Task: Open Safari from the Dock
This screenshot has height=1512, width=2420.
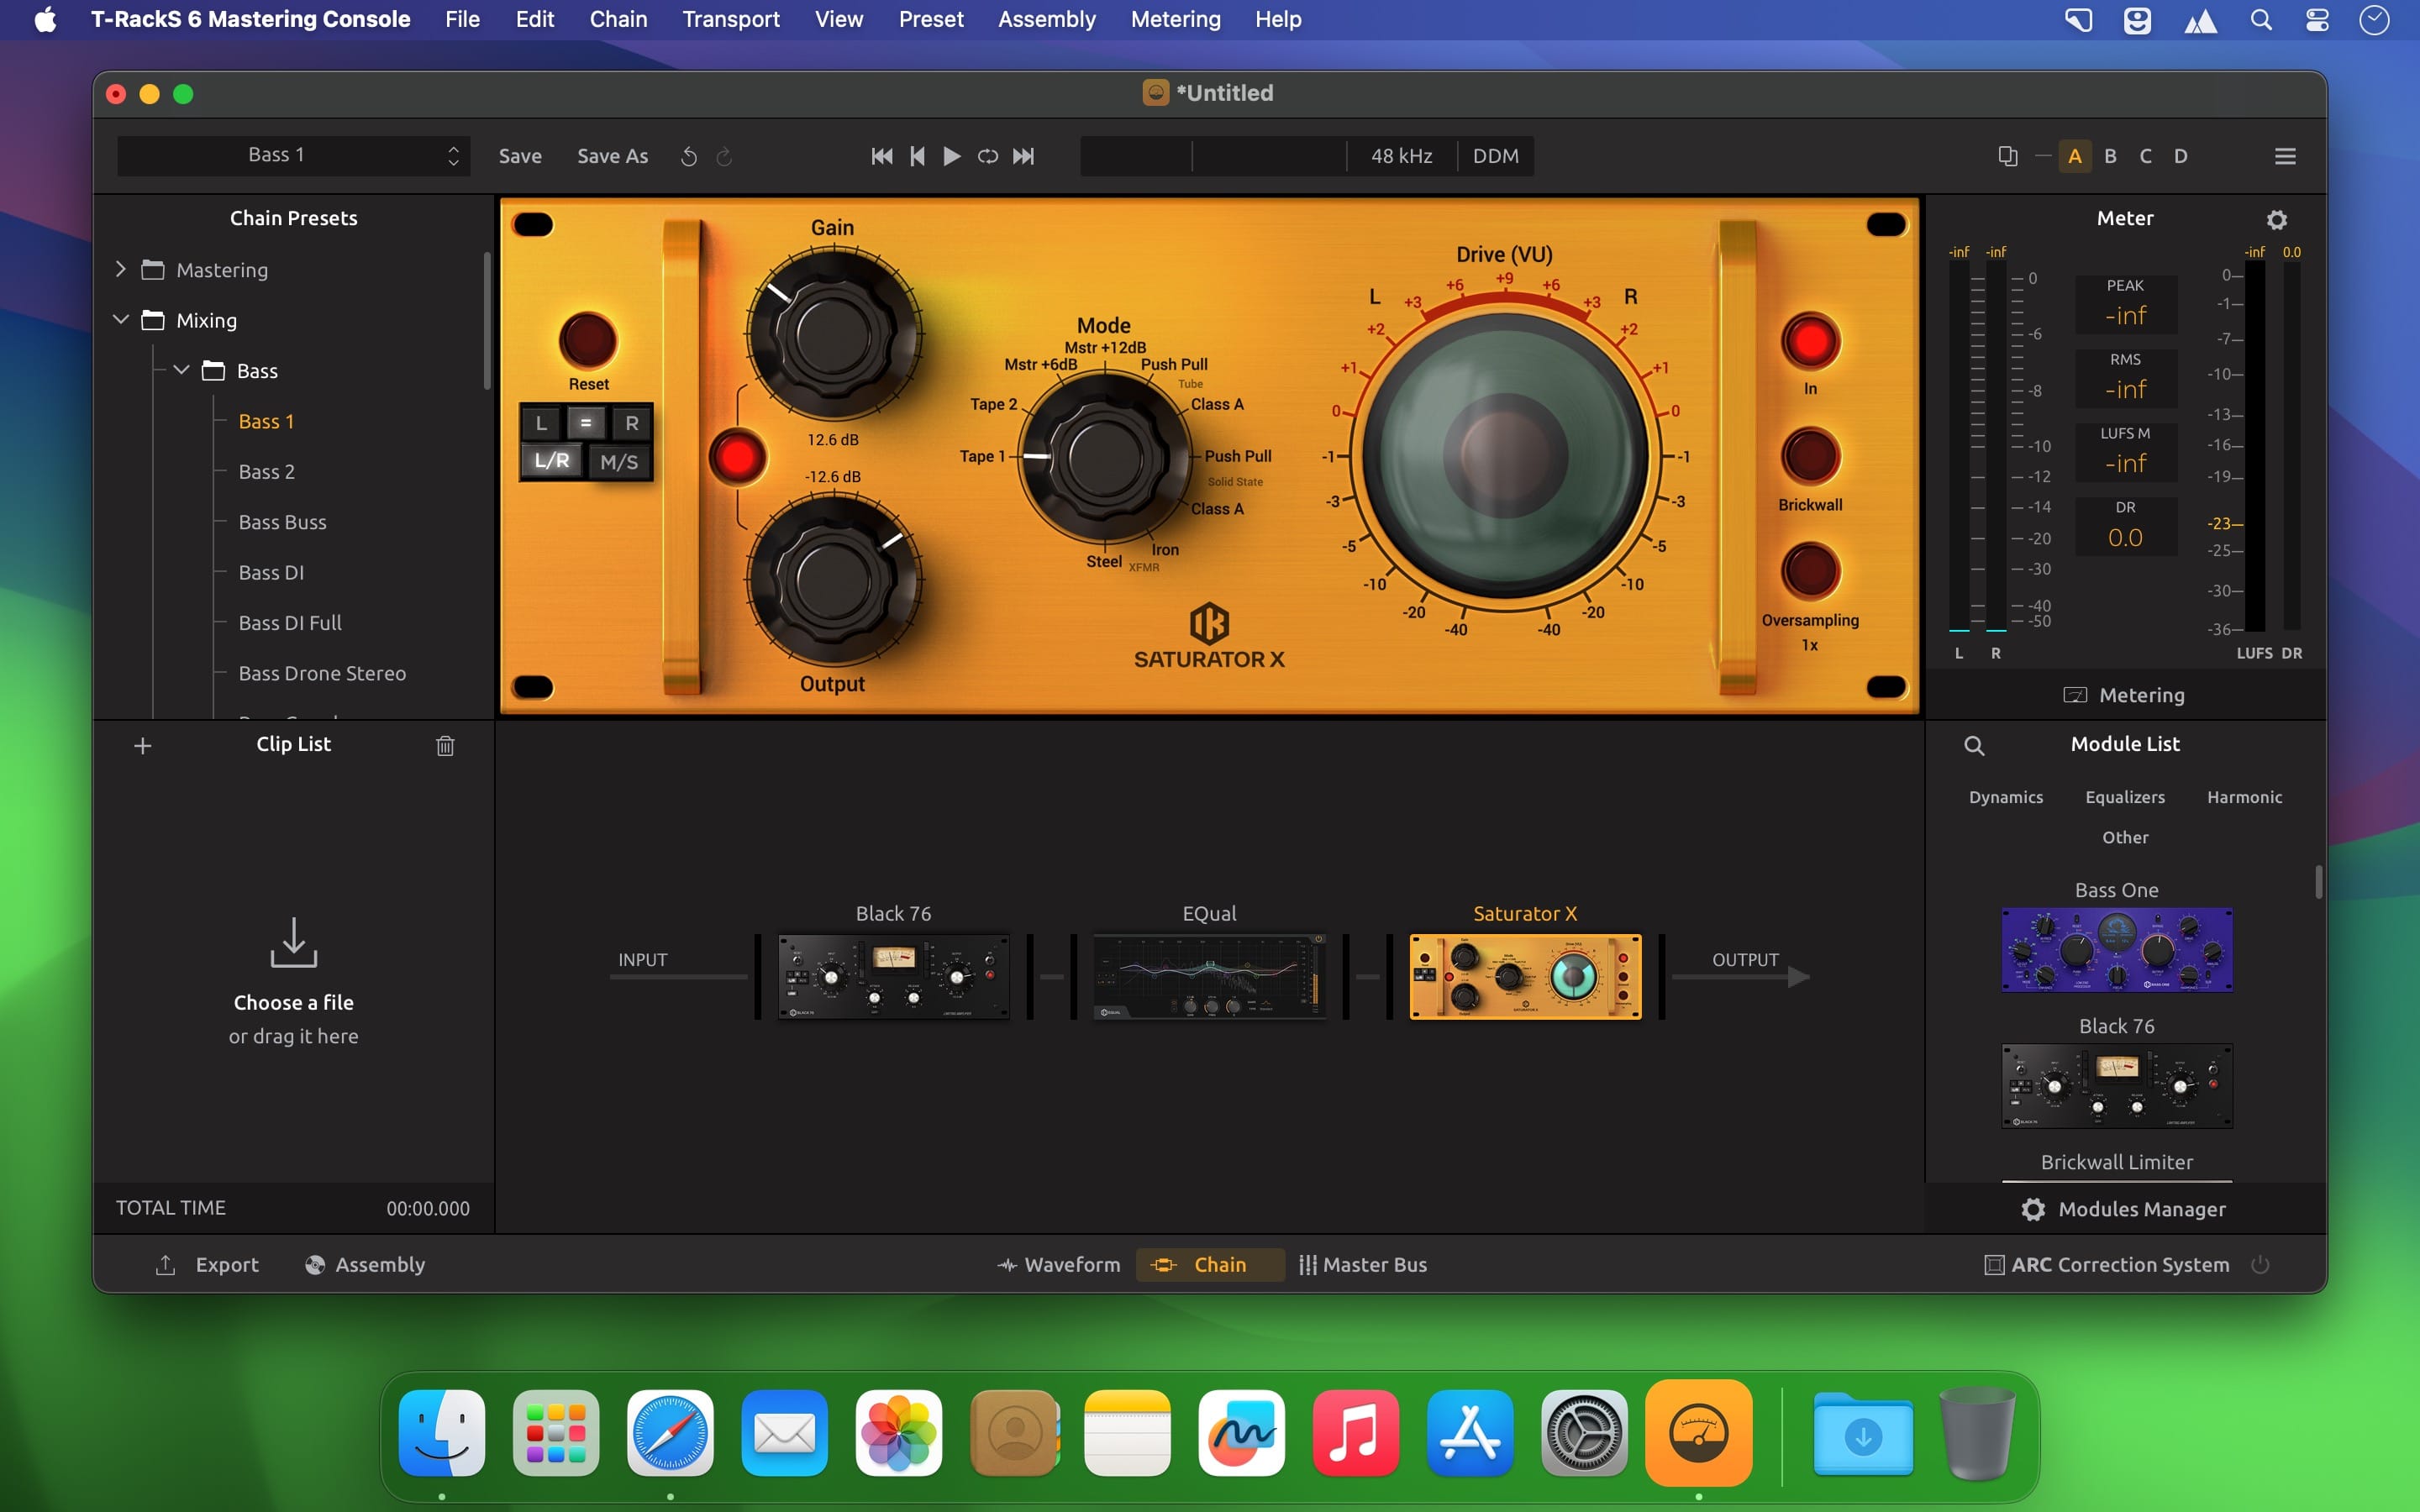Action: point(670,1432)
